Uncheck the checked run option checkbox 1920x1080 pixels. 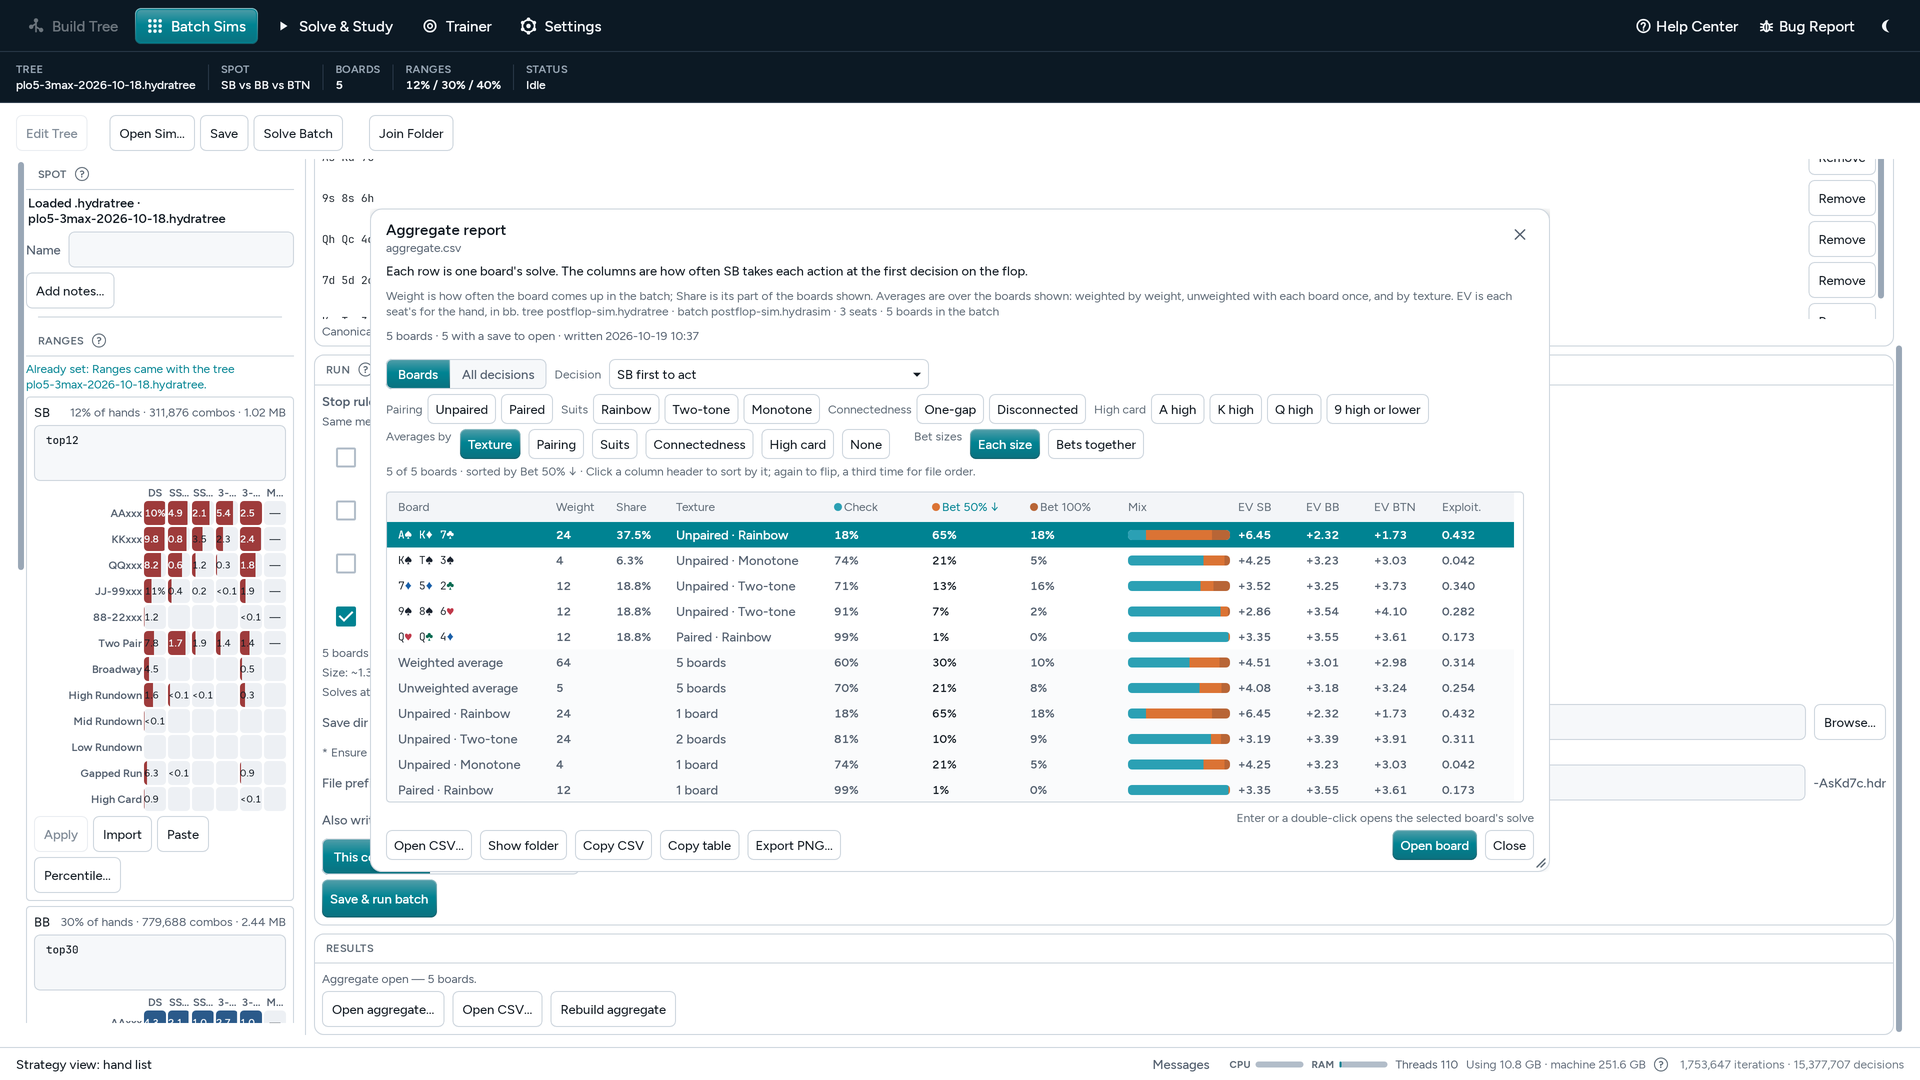tap(346, 617)
